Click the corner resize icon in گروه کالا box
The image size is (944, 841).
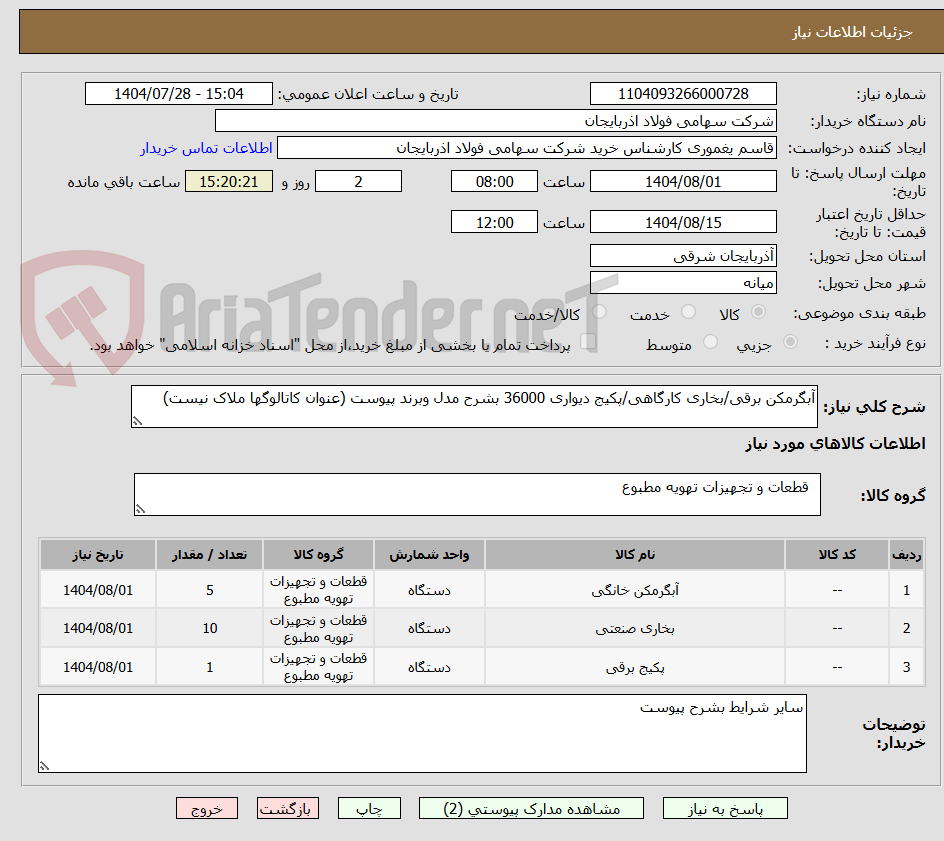pyautogui.click(x=142, y=508)
